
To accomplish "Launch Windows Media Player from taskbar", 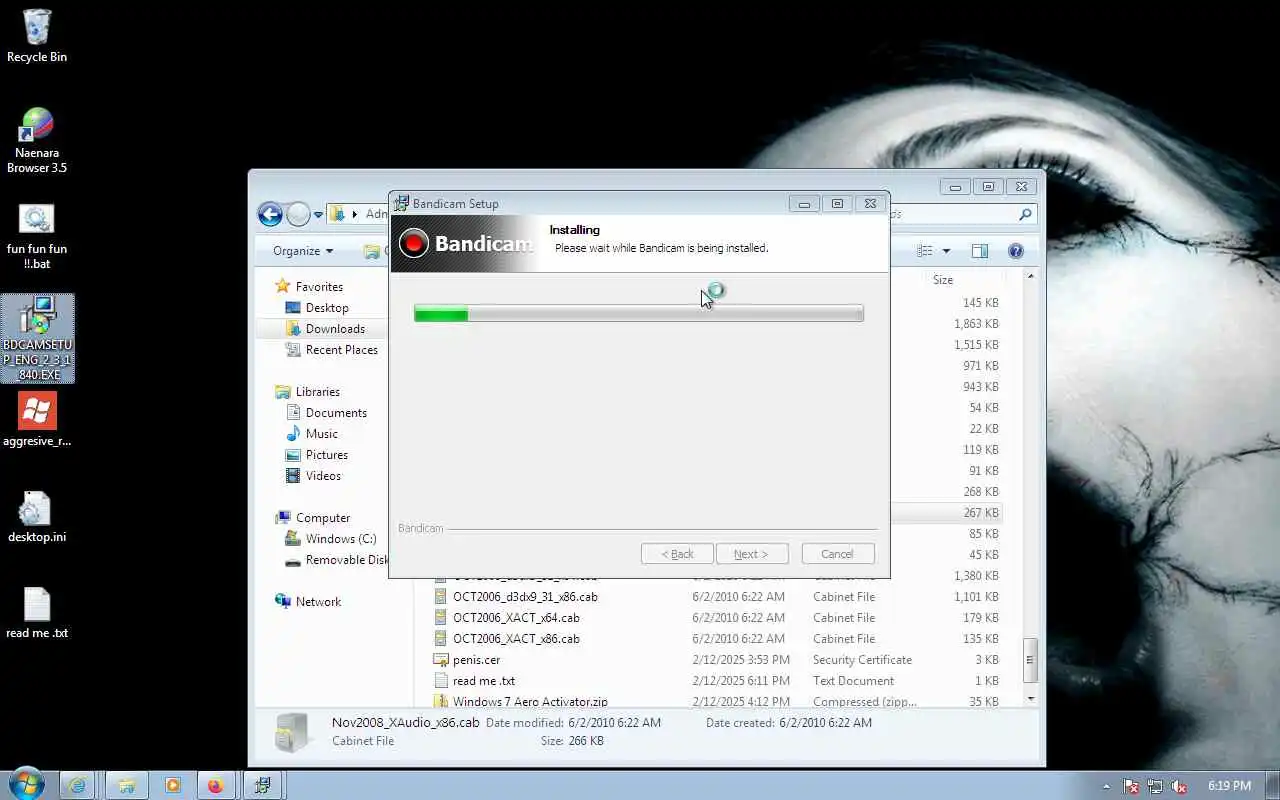I will pyautogui.click(x=172, y=785).
